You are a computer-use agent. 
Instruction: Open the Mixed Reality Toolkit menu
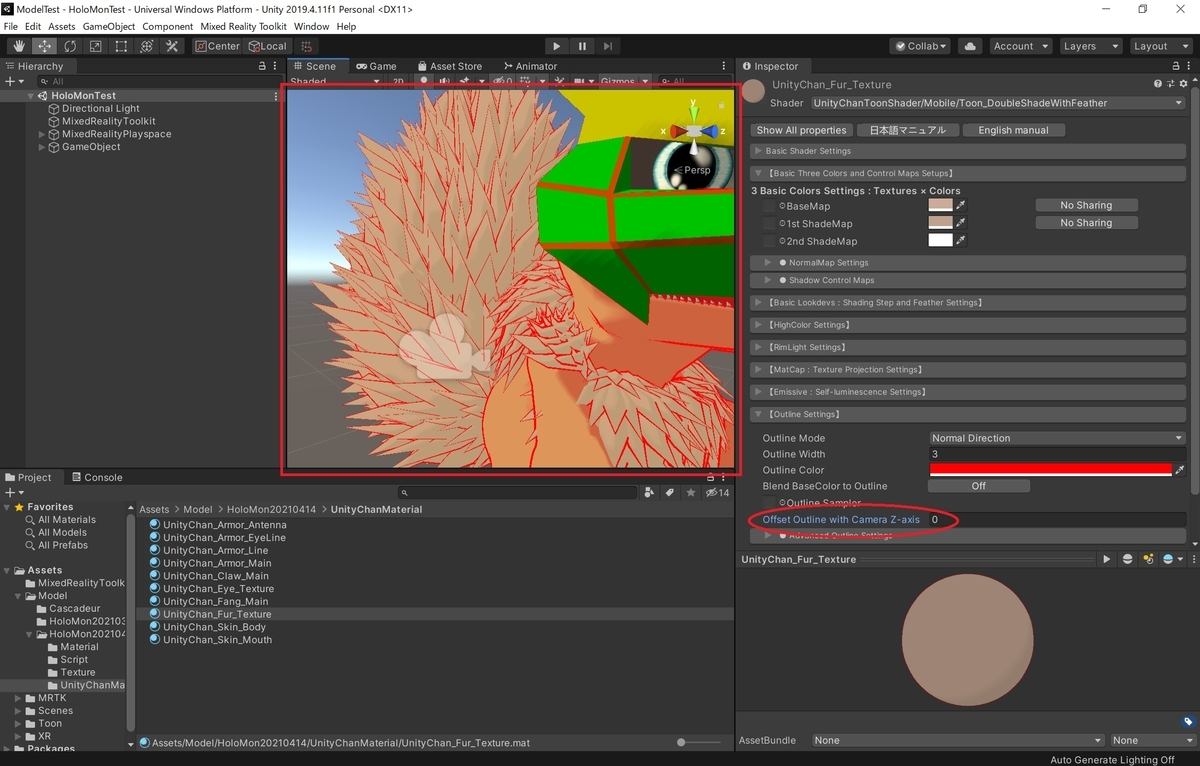click(244, 26)
